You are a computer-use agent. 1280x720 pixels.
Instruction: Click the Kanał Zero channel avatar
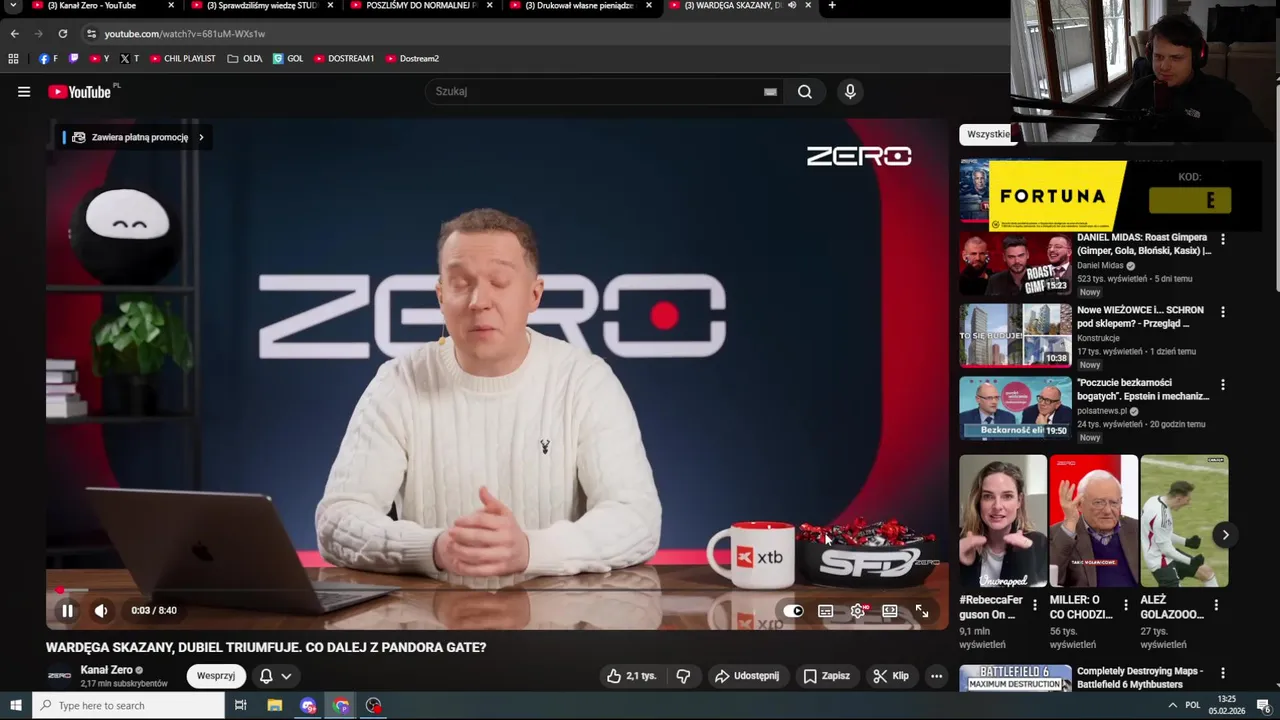(60, 676)
